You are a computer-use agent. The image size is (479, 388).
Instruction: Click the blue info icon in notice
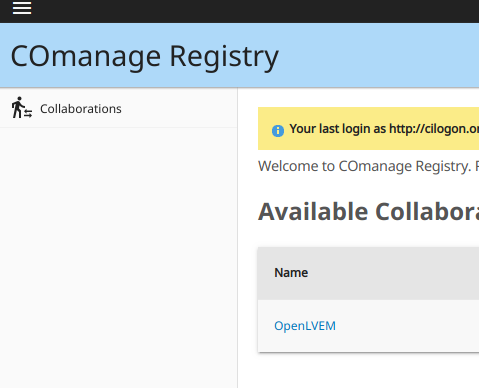[278, 131]
